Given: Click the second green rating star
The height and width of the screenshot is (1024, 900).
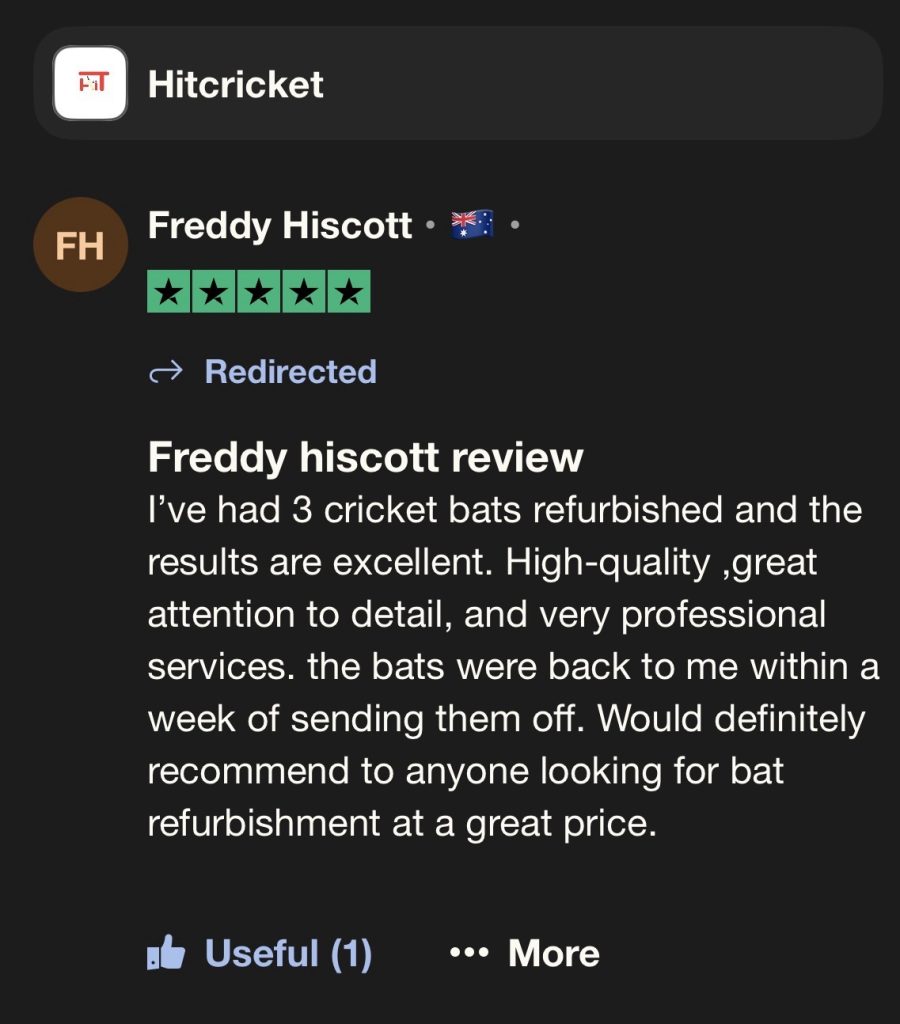Looking at the screenshot, I should [214, 292].
